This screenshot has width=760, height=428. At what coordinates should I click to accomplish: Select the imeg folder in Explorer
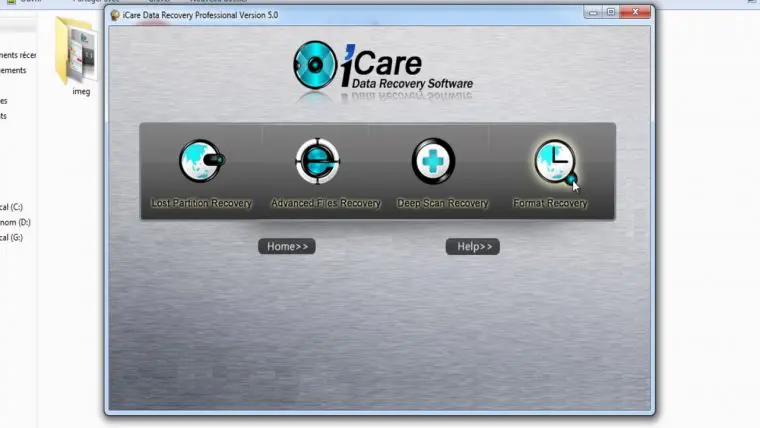pos(78,56)
